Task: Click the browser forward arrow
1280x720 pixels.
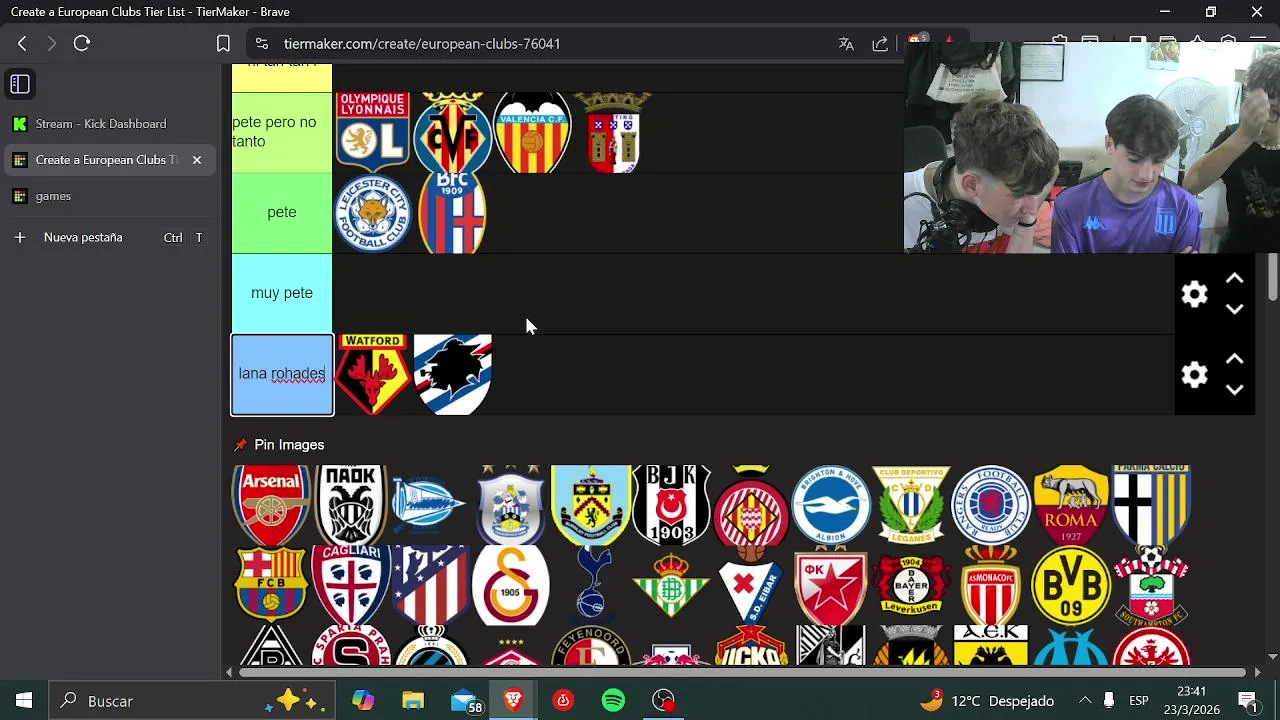Action: [52, 44]
